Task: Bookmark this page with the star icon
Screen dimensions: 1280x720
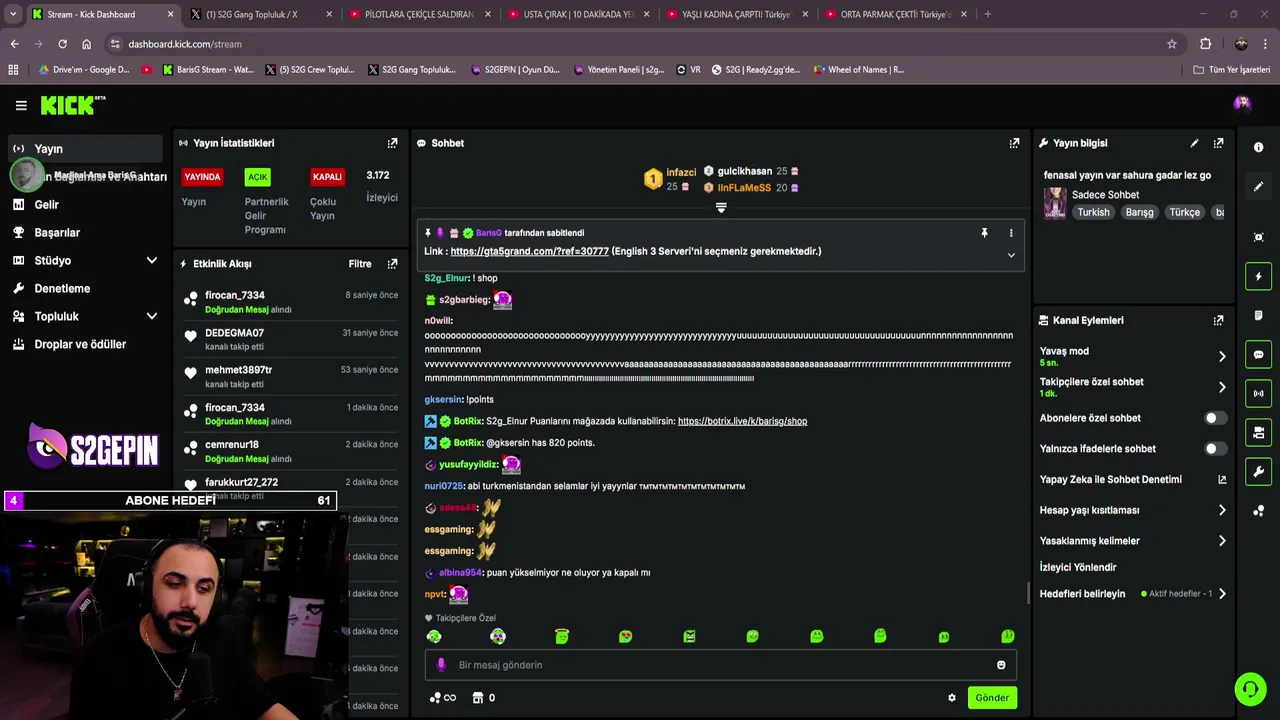Action: (1172, 44)
